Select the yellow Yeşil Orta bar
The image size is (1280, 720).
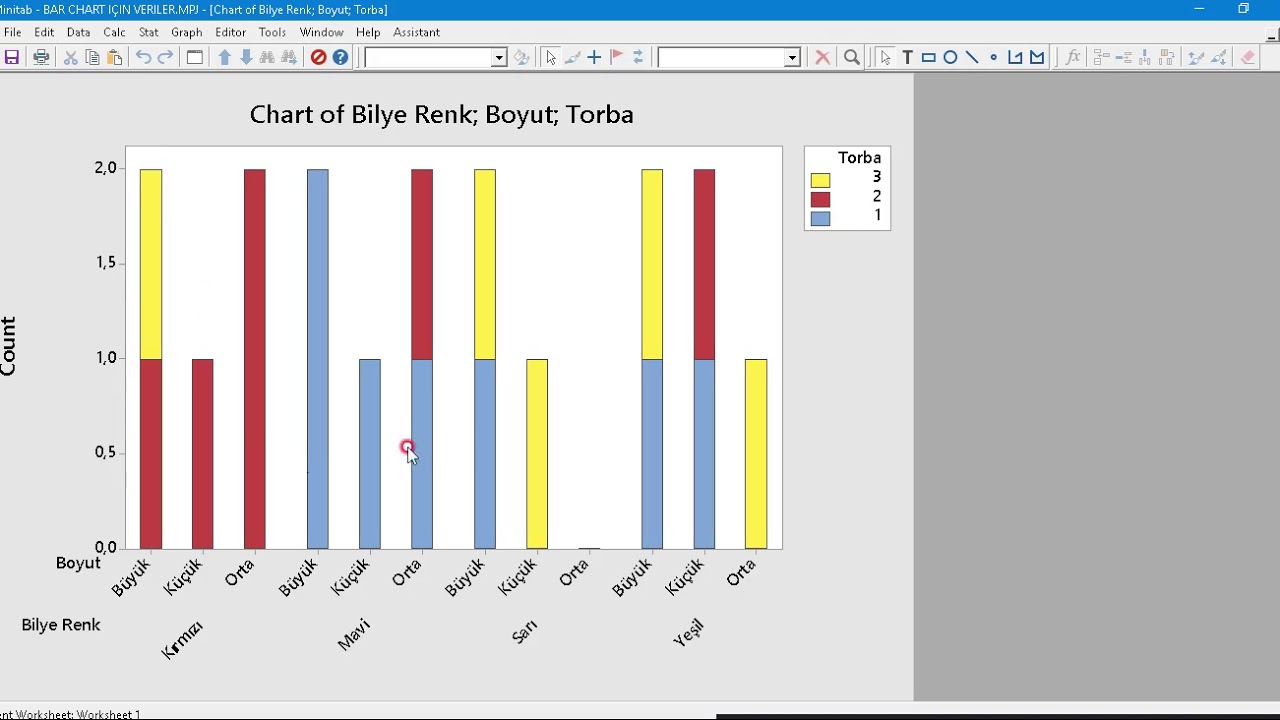(756, 454)
